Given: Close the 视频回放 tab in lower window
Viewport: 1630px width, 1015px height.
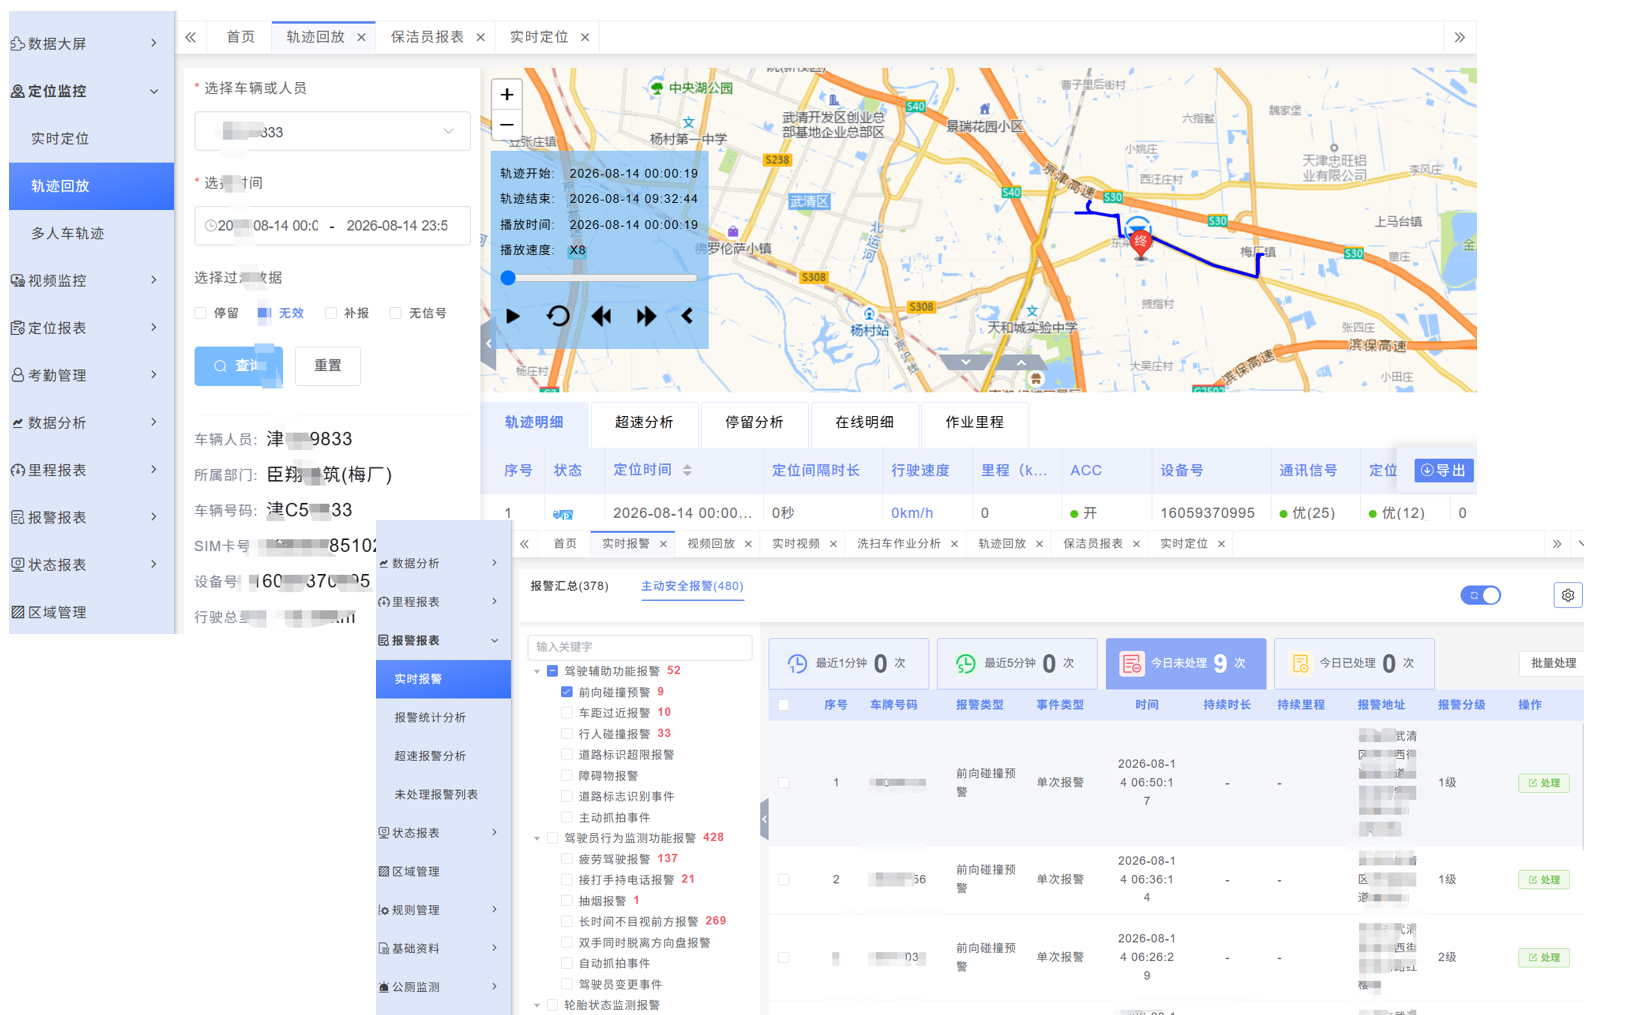Looking at the screenshot, I should click(748, 544).
